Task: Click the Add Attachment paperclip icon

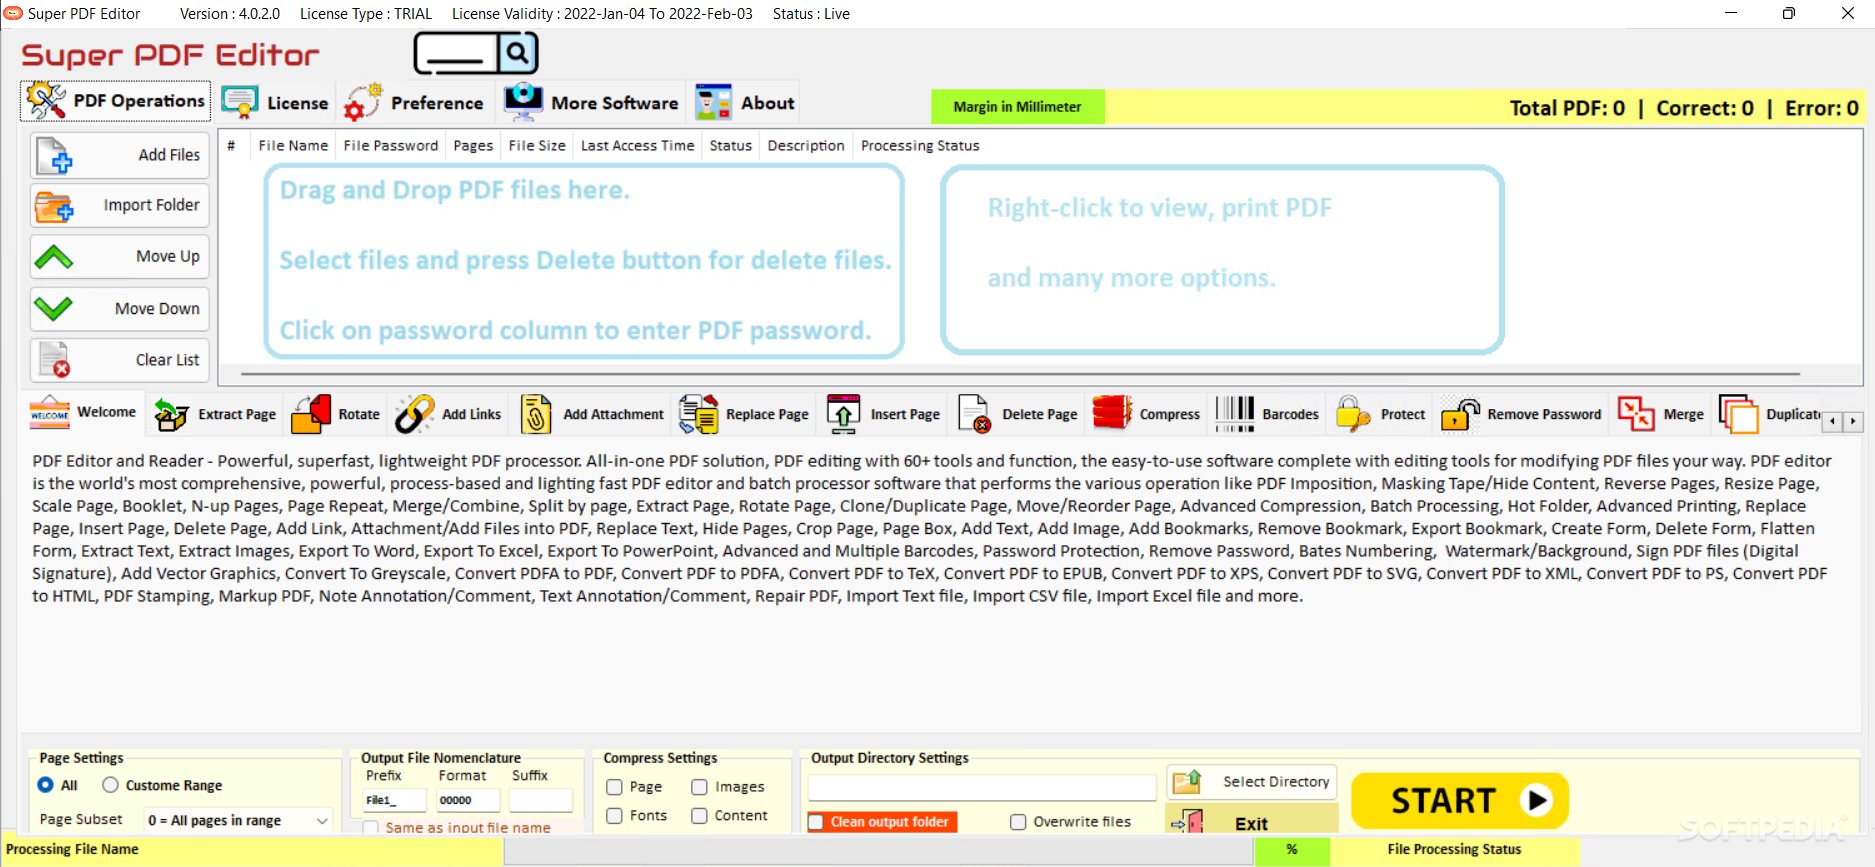Action: click(536, 414)
